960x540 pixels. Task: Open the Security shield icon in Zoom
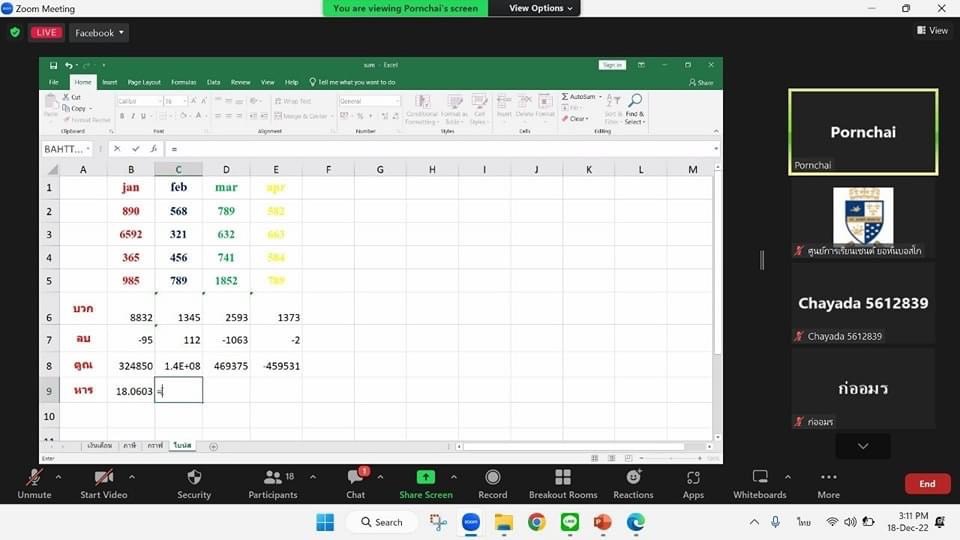(194, 478)
